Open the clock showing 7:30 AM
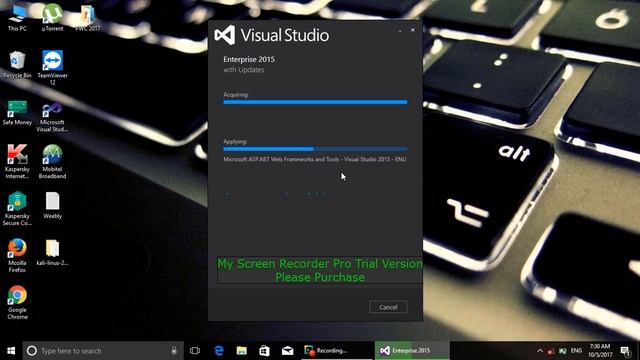This screenshot has height=360, width=640. [600, 351]
